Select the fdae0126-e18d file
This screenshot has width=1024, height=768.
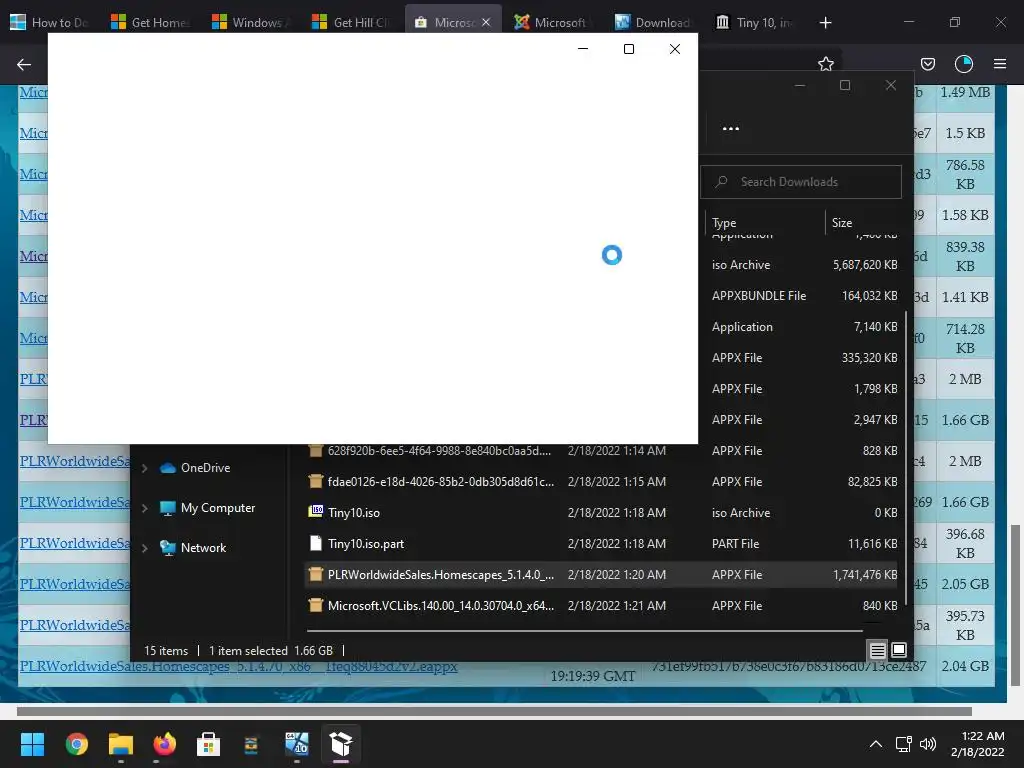click(601, 481)
